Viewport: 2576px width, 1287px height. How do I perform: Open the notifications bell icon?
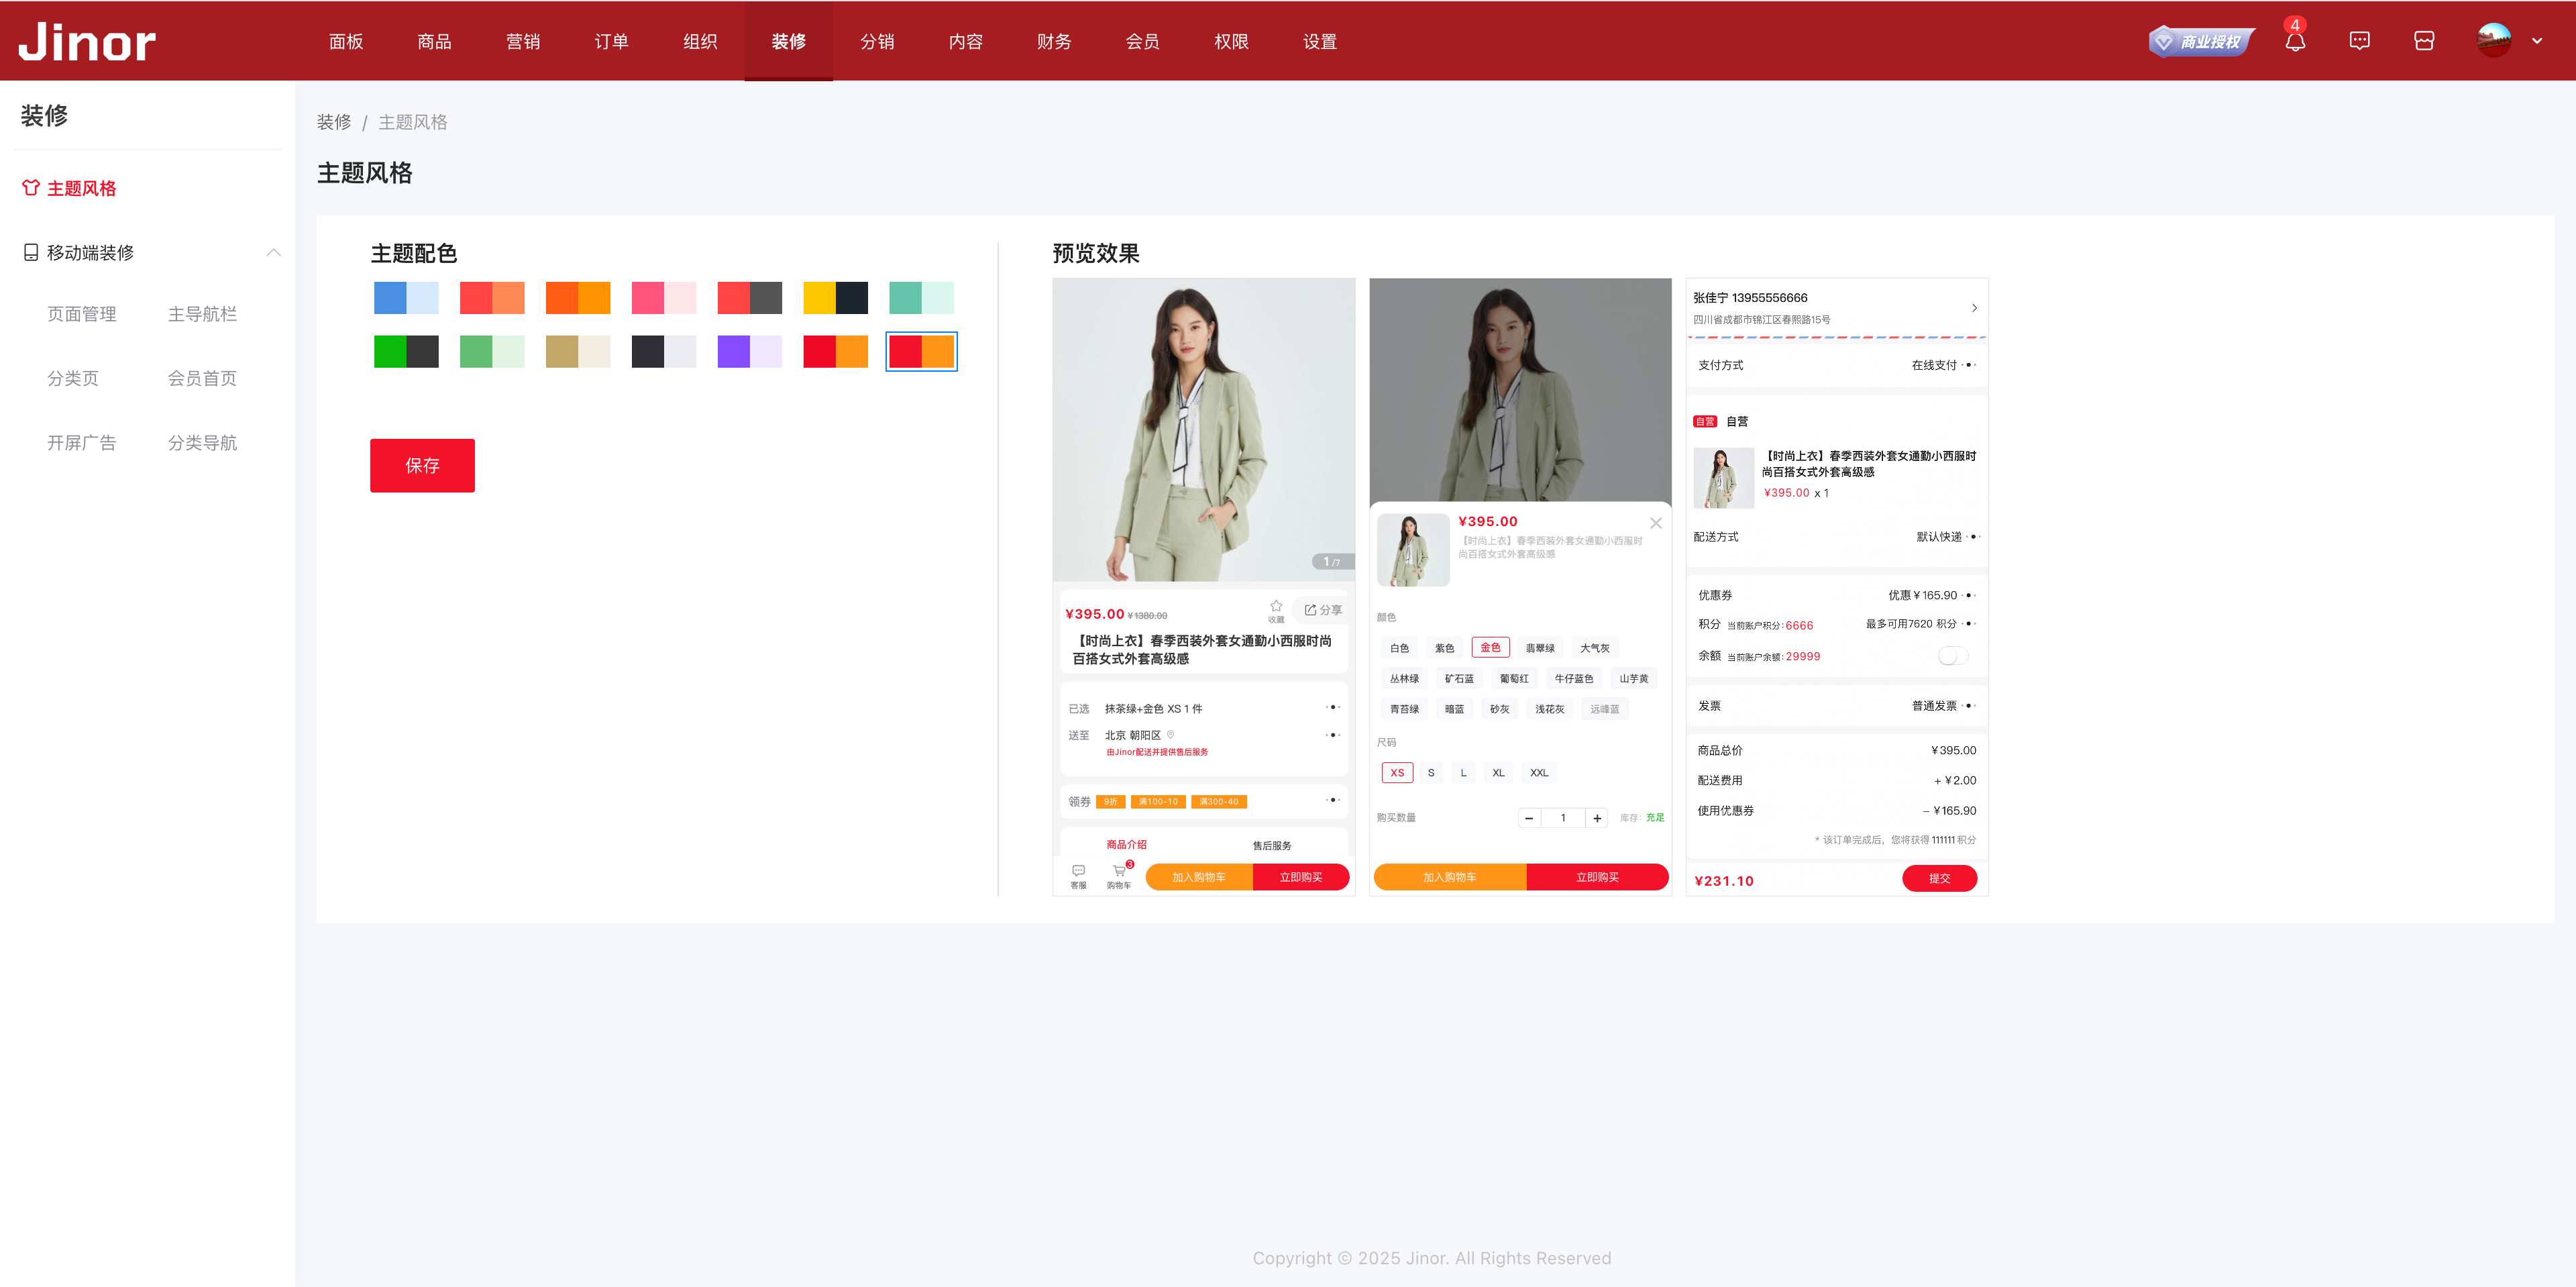[2295, 41]
